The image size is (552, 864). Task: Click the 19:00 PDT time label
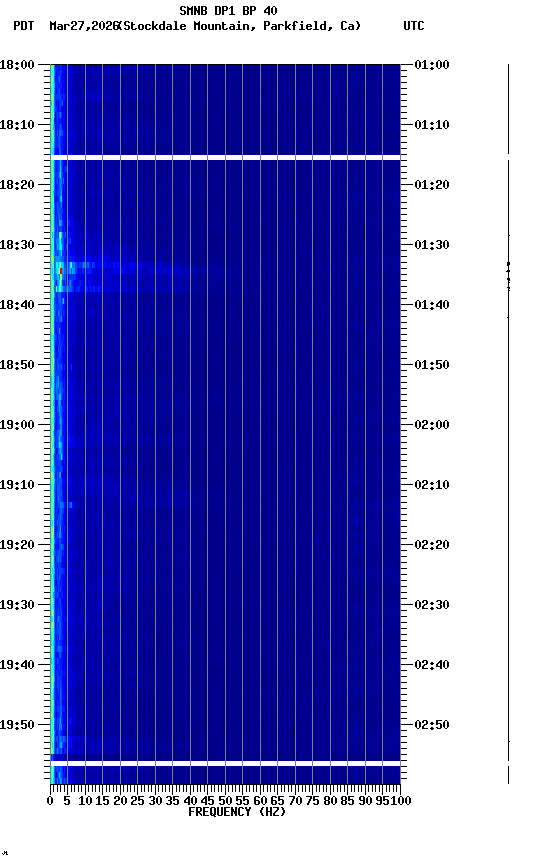(17, 425)
